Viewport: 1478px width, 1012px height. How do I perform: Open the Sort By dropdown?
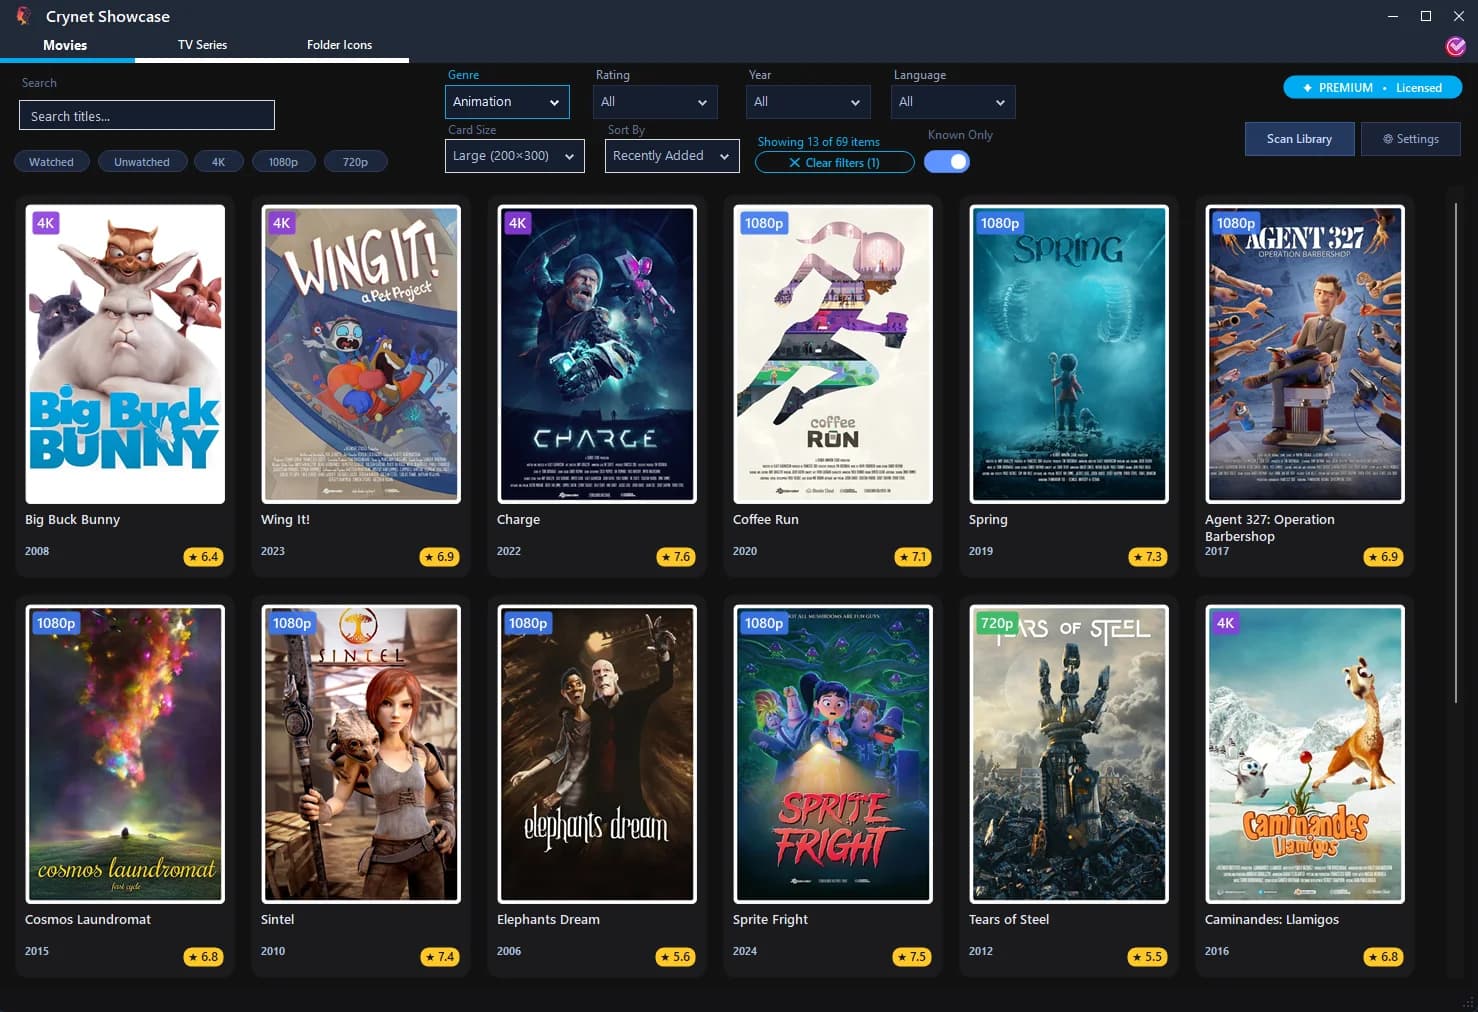672,155
